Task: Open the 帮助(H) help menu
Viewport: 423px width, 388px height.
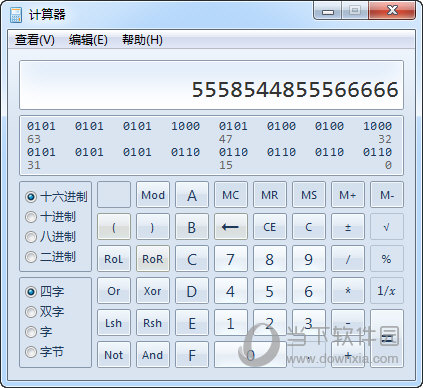Action: [142, 40]
